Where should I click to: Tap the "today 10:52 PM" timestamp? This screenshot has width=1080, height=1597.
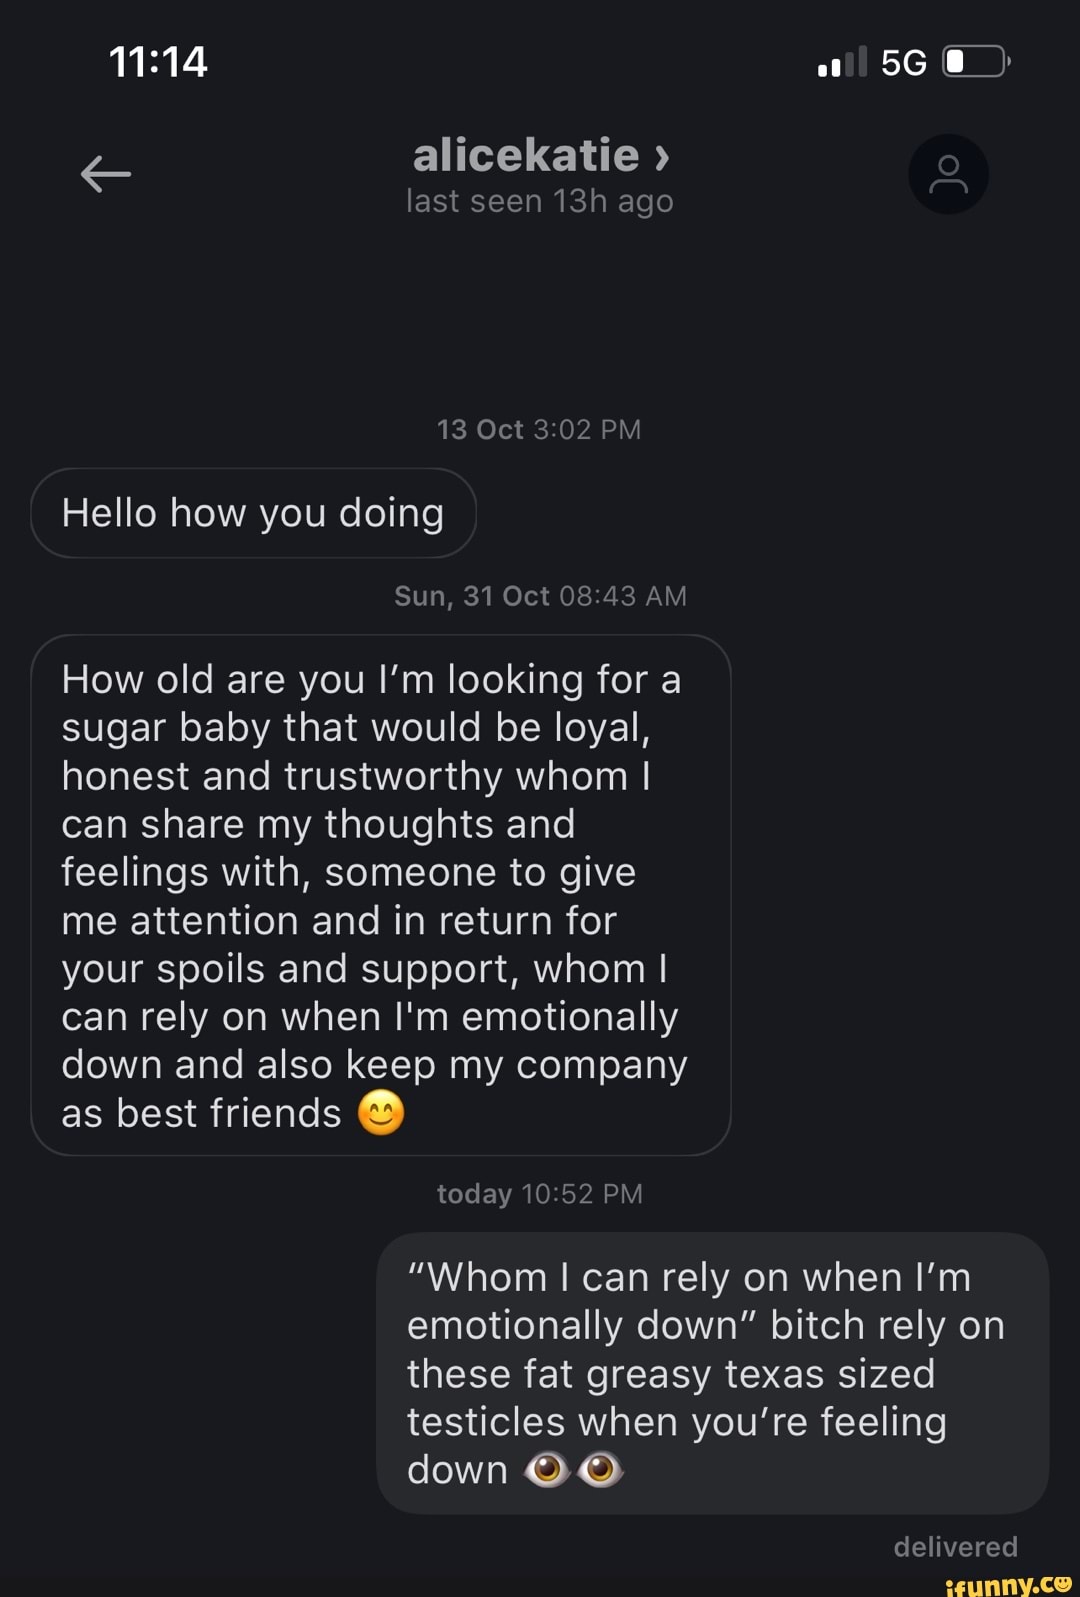point(540,1194)
